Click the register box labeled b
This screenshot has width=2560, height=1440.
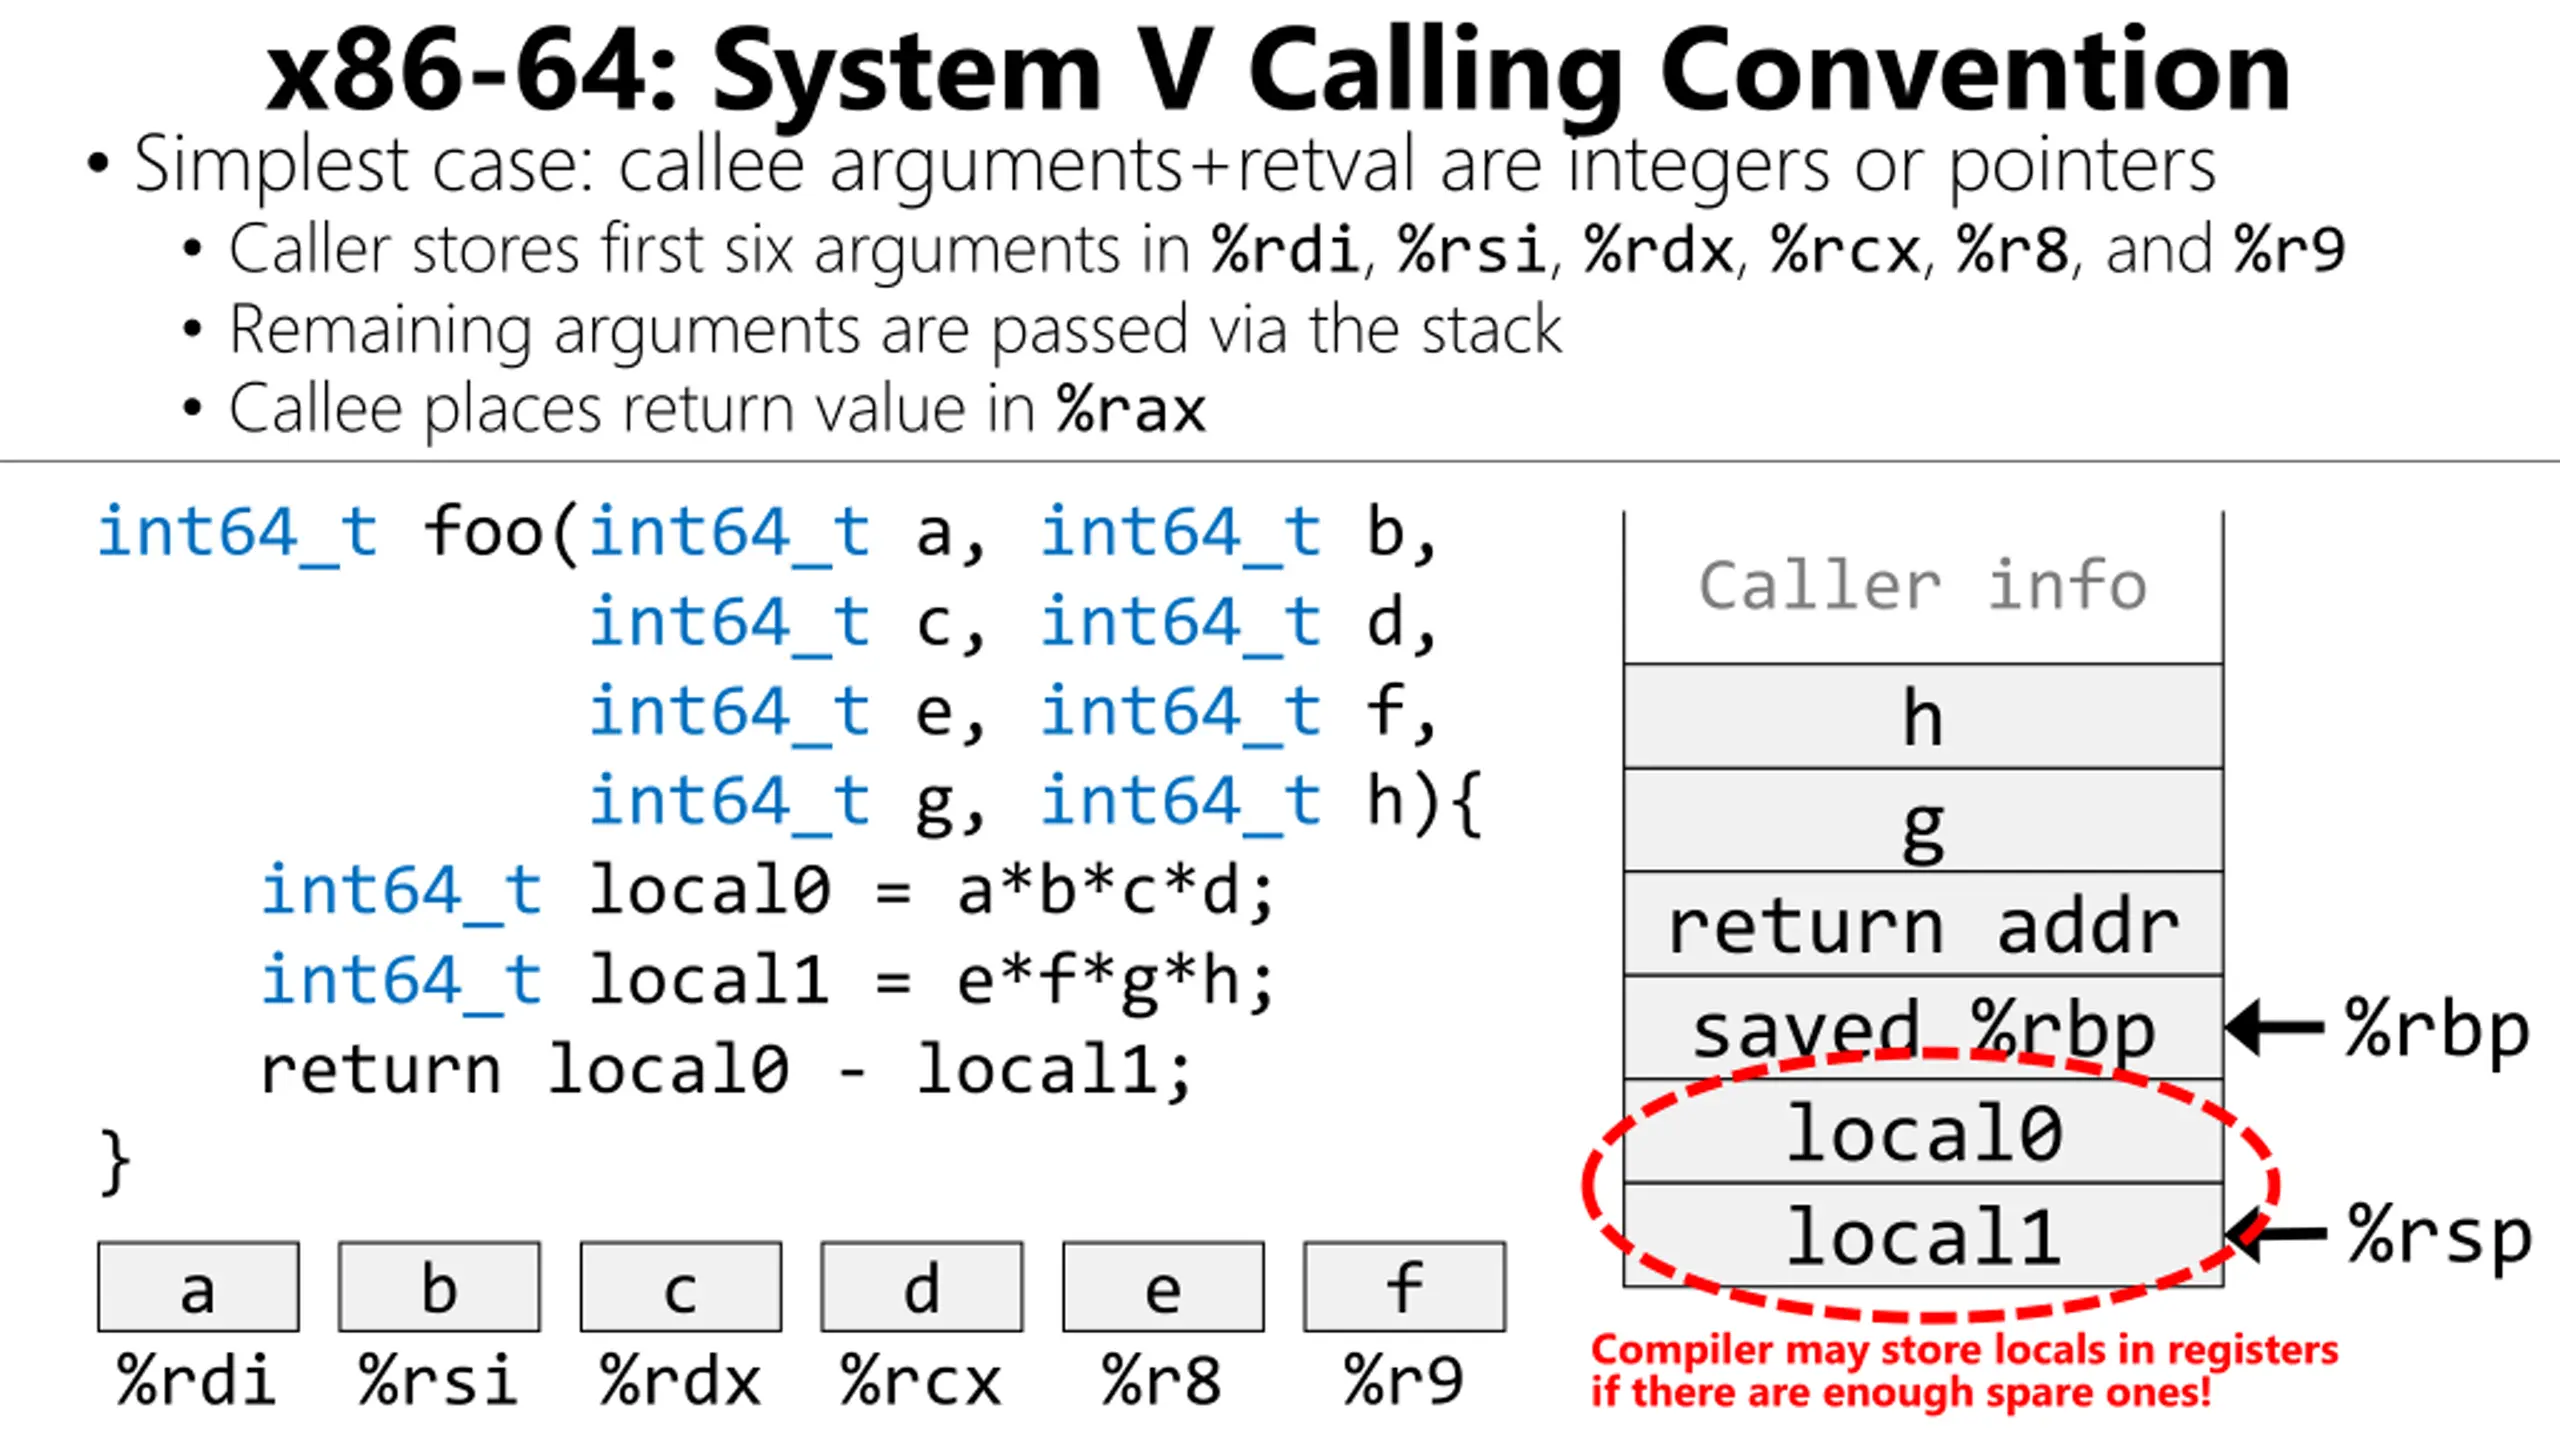(439, 1287)
